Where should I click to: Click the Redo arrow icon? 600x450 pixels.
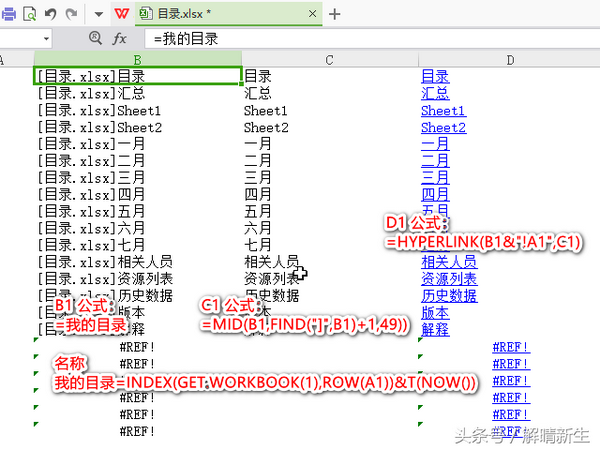pos(71,14)
